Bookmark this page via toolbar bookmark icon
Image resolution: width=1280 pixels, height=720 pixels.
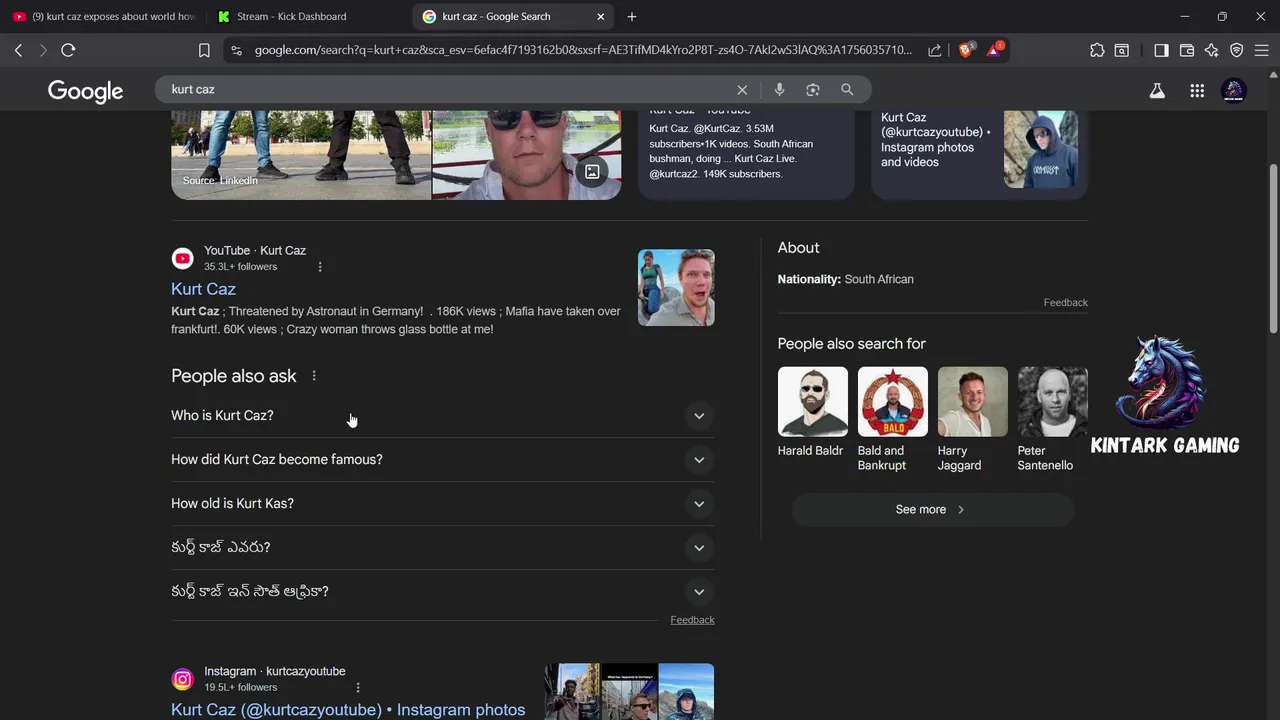coord(204,50)
